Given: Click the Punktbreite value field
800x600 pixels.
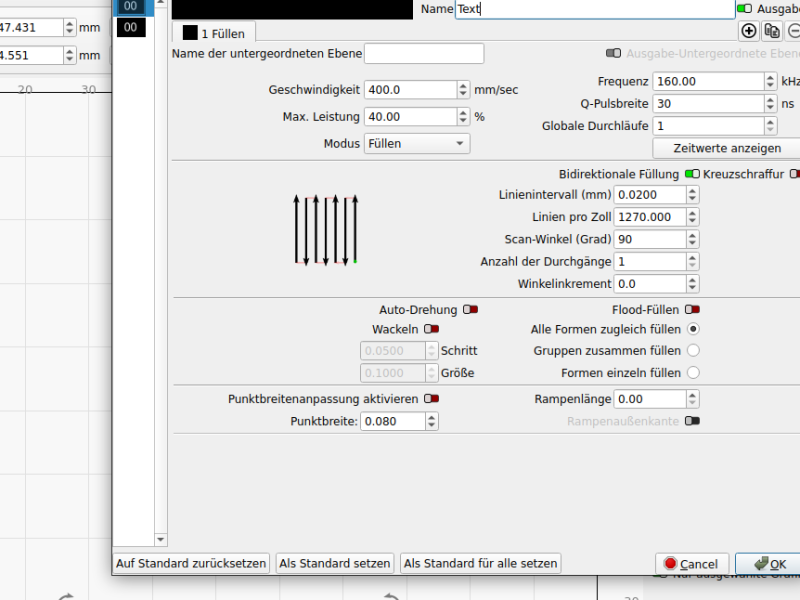Looking at the screenshot, I should pos(393,421).
